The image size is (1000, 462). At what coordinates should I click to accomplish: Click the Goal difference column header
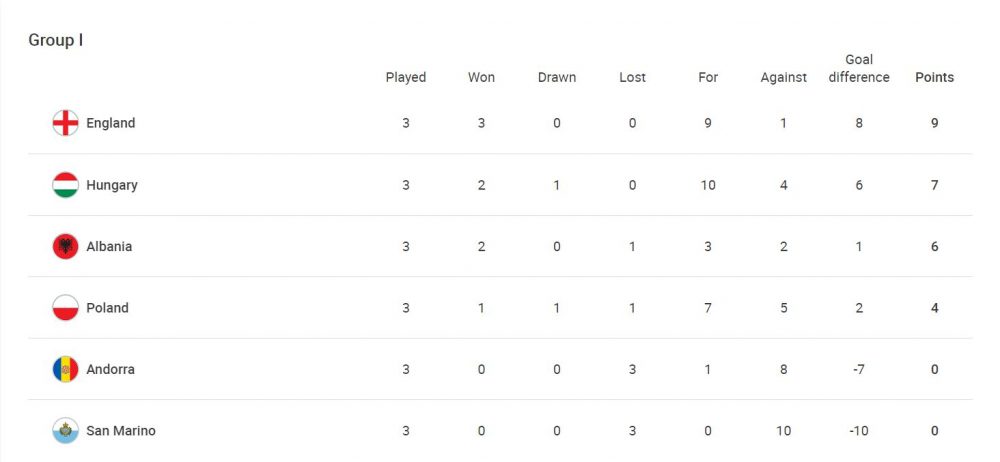click(859, 68)
